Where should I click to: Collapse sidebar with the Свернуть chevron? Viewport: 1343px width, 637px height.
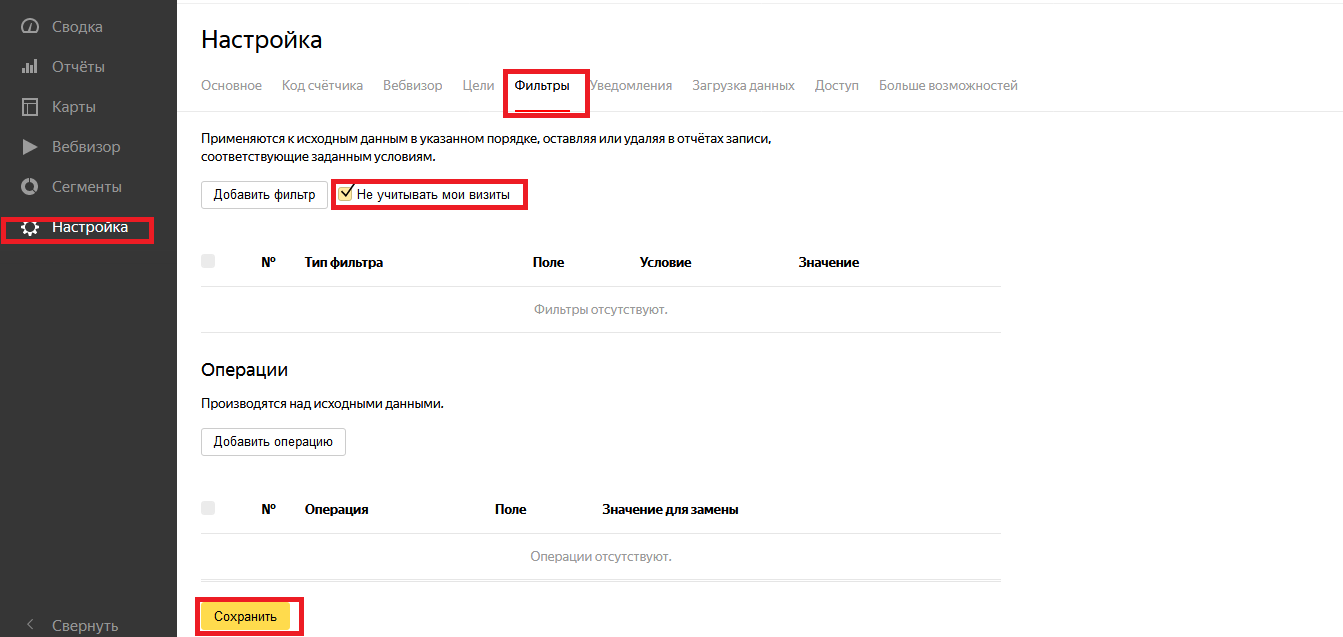tap(30, 625)
